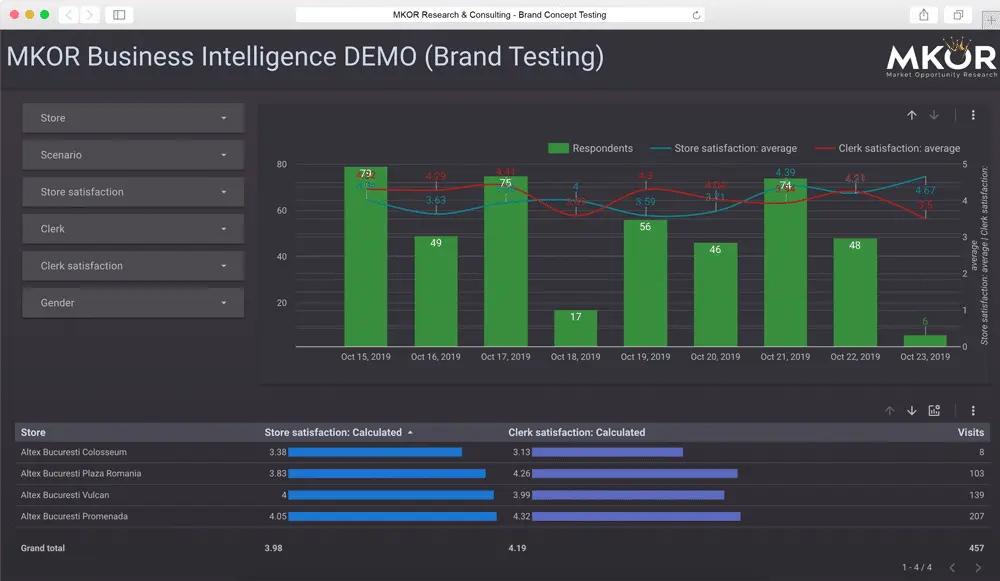Sort by Visits column header
Screen dimensions: 1000x581
click(971, 432)
